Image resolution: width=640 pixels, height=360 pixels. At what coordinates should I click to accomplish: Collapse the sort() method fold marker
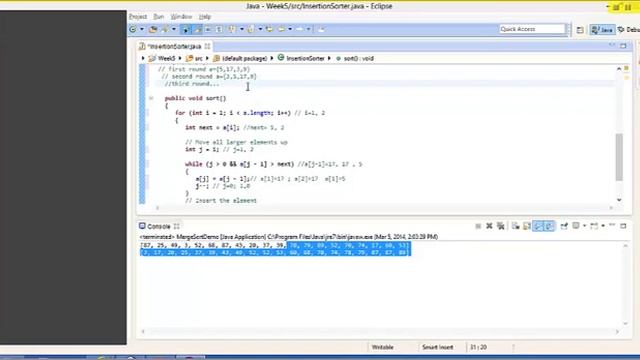coord(151,98)
